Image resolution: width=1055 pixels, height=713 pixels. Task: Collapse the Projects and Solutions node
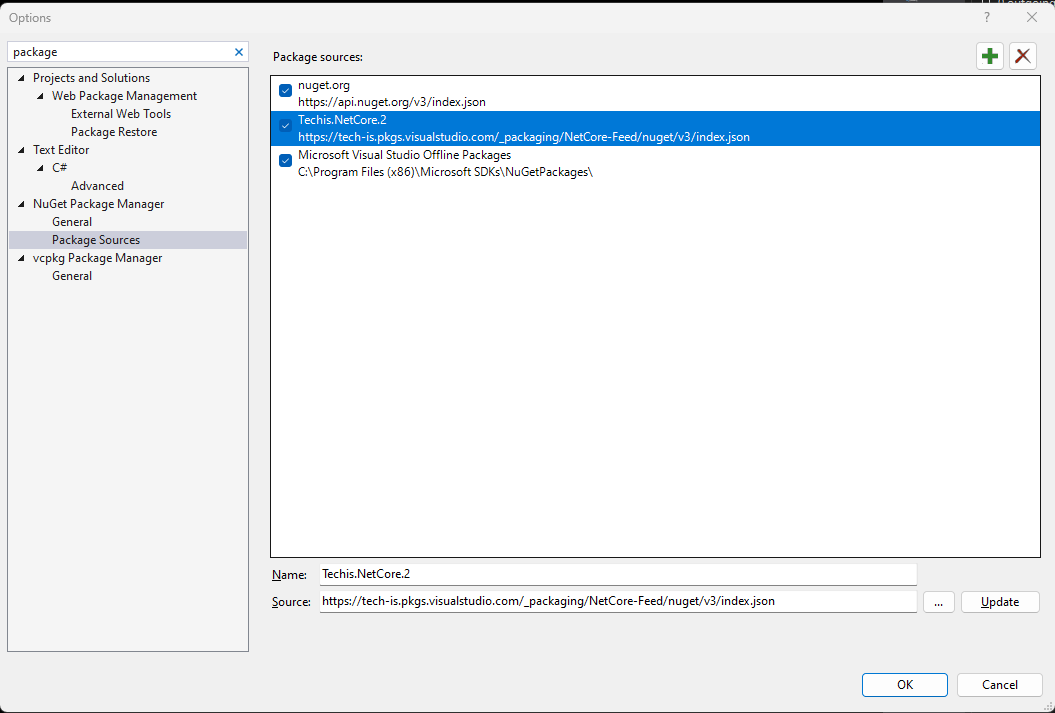[x=21, y=78]
